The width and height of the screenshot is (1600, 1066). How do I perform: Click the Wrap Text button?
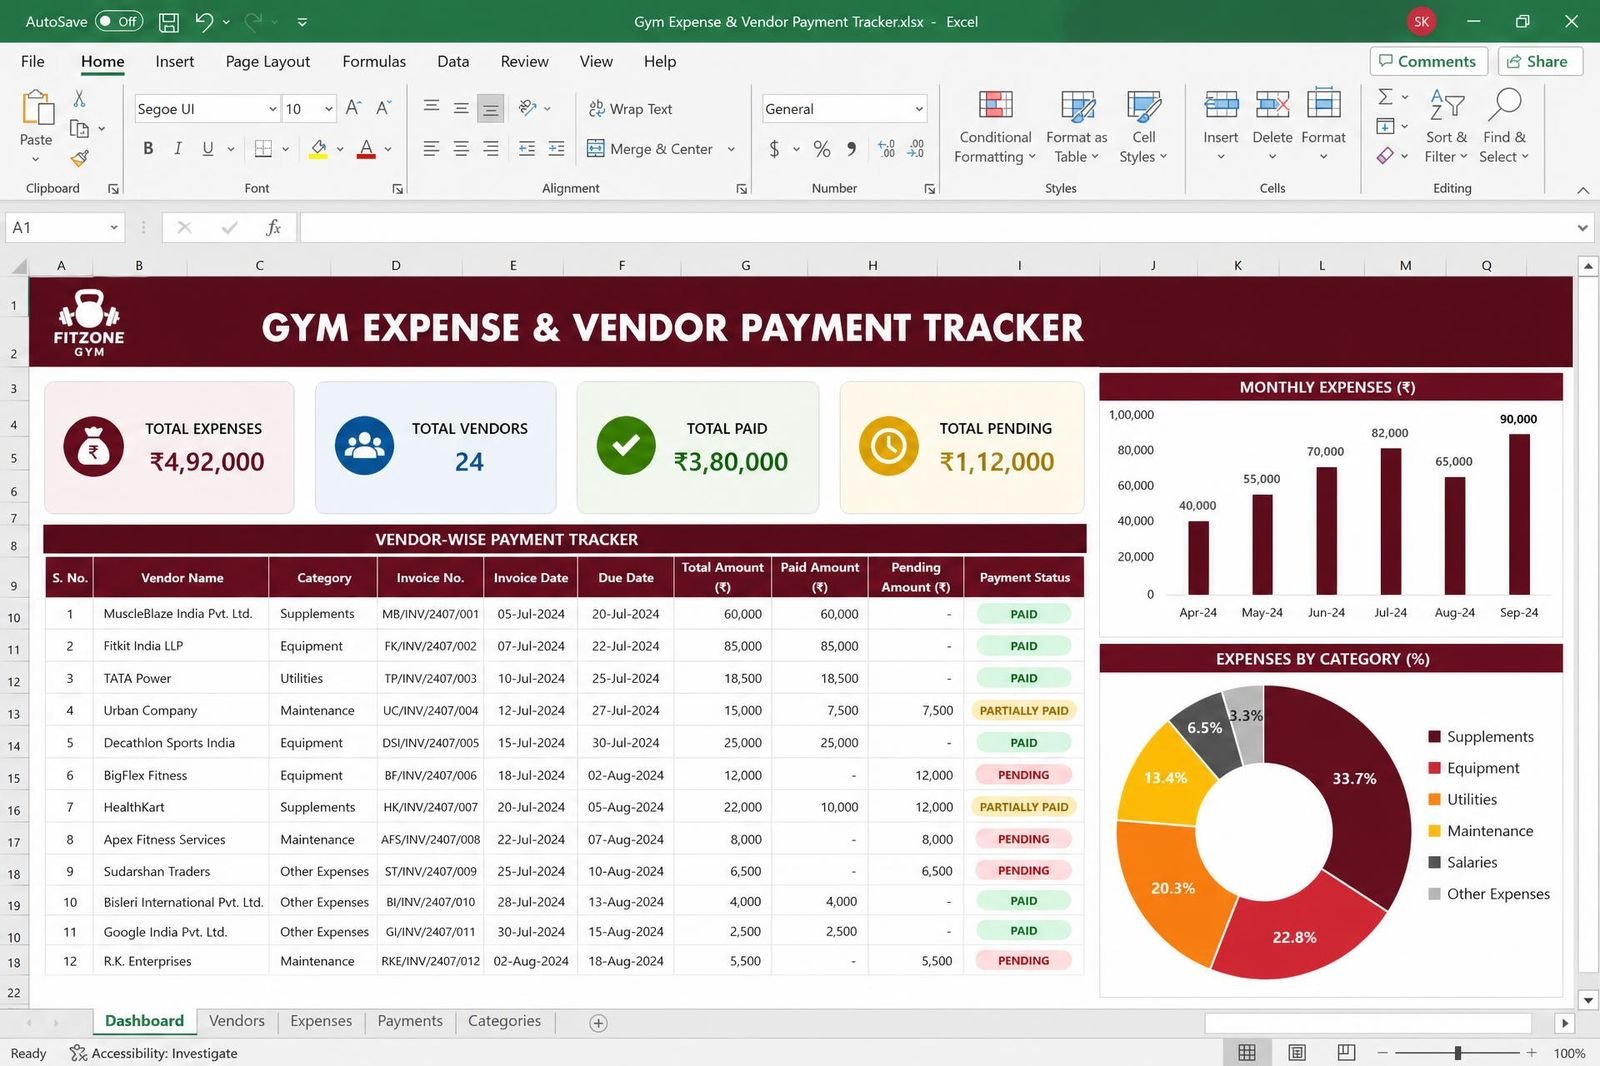tap(630, 108)
